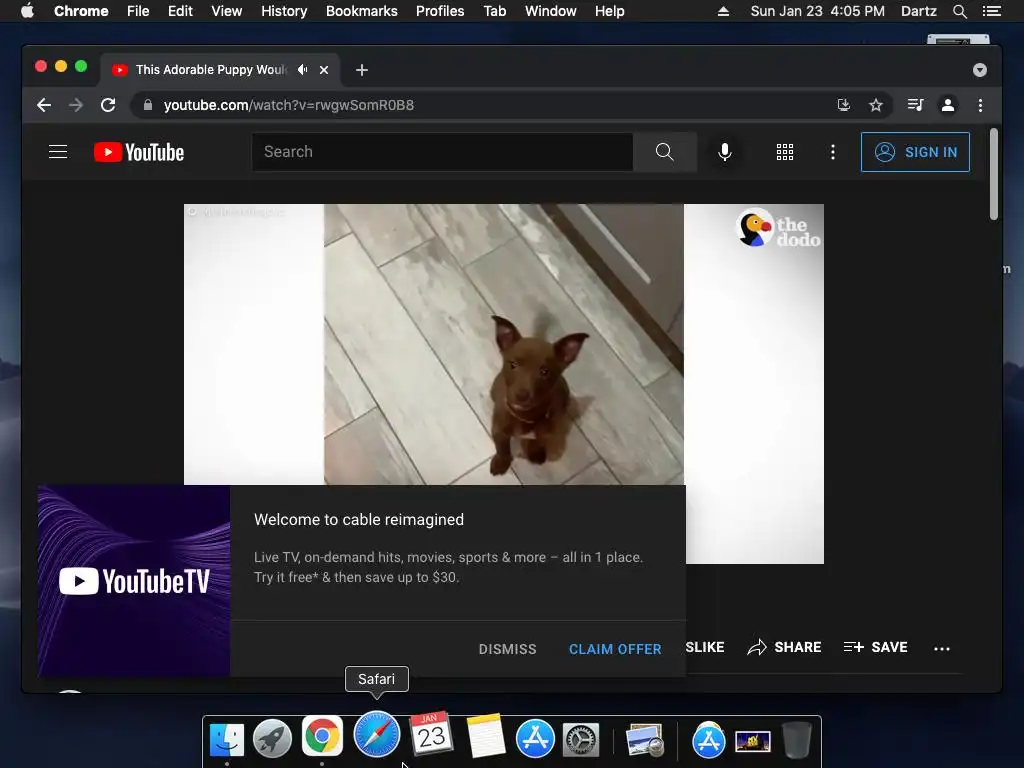
Task: Open Preview from the Dock
Action: [x=645, y=741]
